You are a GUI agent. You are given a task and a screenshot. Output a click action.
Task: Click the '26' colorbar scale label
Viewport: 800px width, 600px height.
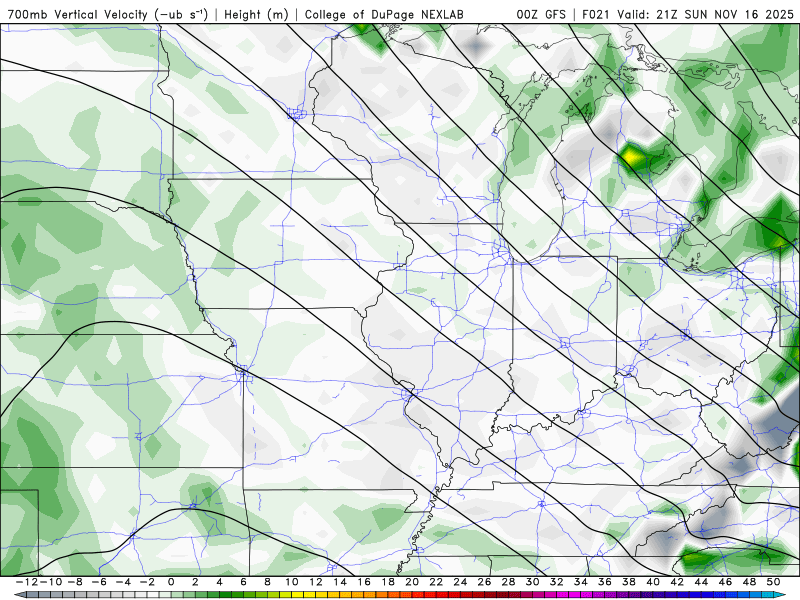[x=485, y=582]
